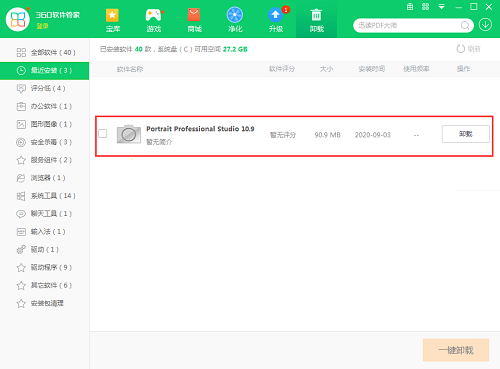Click the 暂无简介 description text
Screen dimensions: 500x369
pos(159,142)
